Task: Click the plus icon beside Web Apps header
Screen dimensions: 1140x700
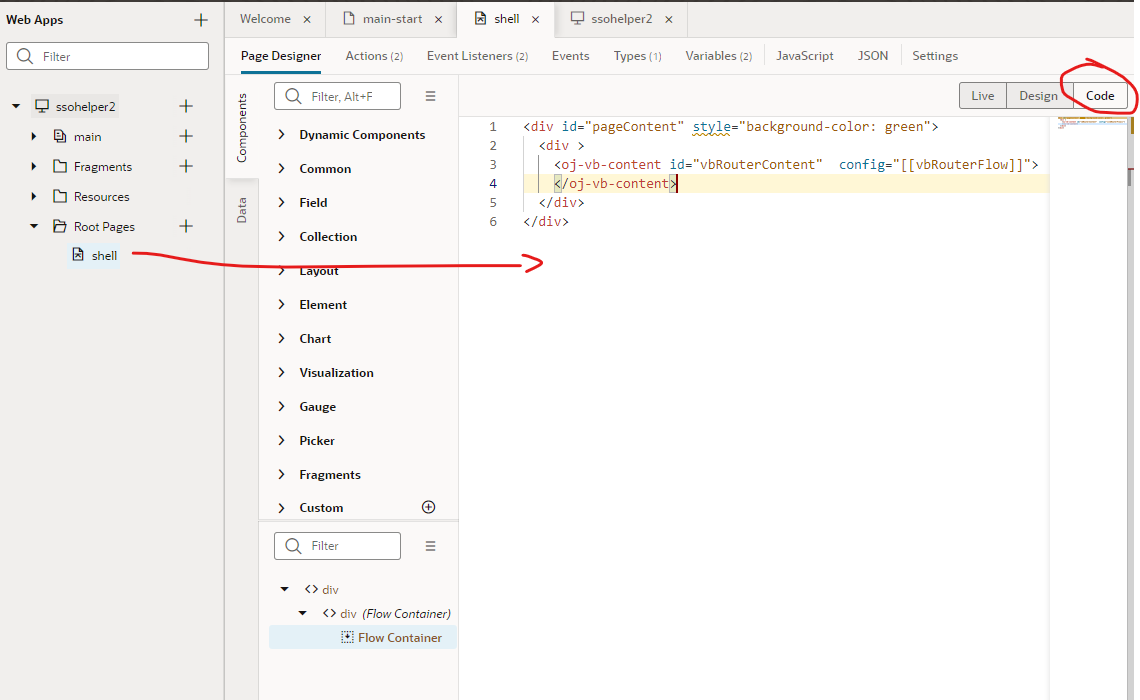Action: 201,20
